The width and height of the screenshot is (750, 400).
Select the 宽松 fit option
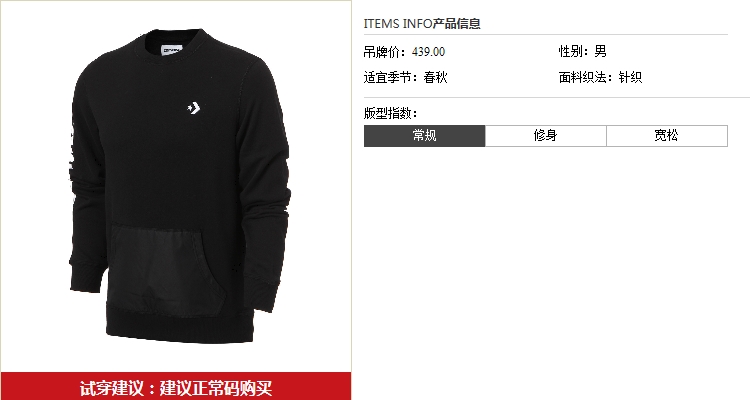click(x=667, y=136)
